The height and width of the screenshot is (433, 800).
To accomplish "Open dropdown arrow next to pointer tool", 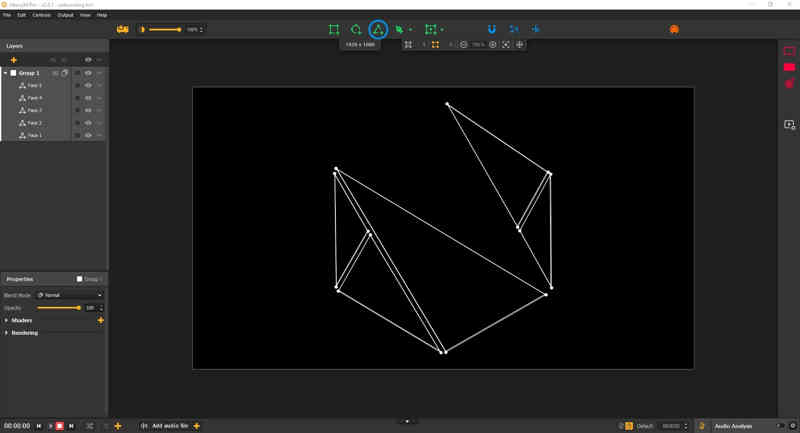I will (410, 30).
